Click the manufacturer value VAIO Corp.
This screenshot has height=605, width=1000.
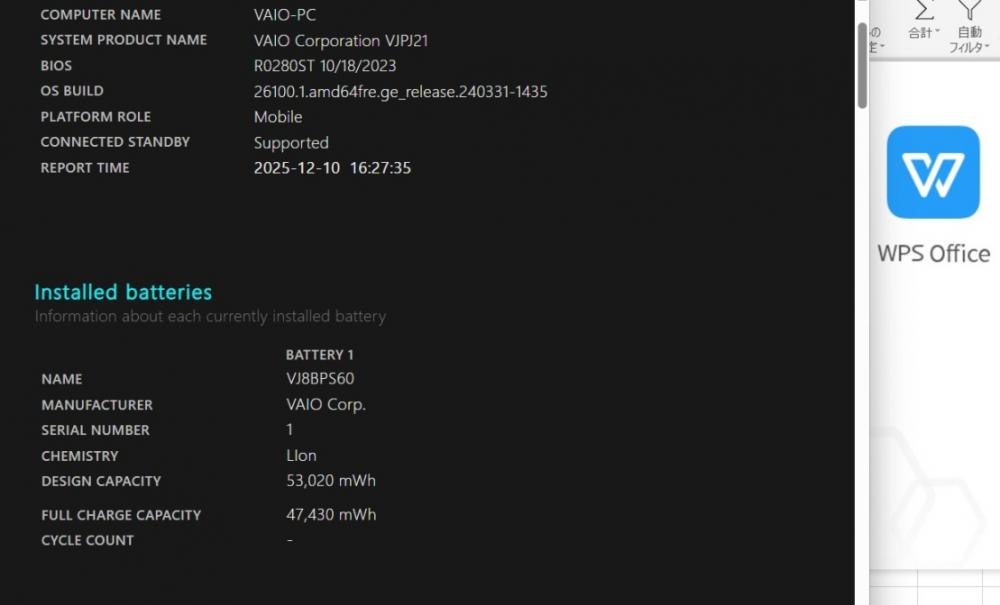pyautogui.click(x=326, y=405)
